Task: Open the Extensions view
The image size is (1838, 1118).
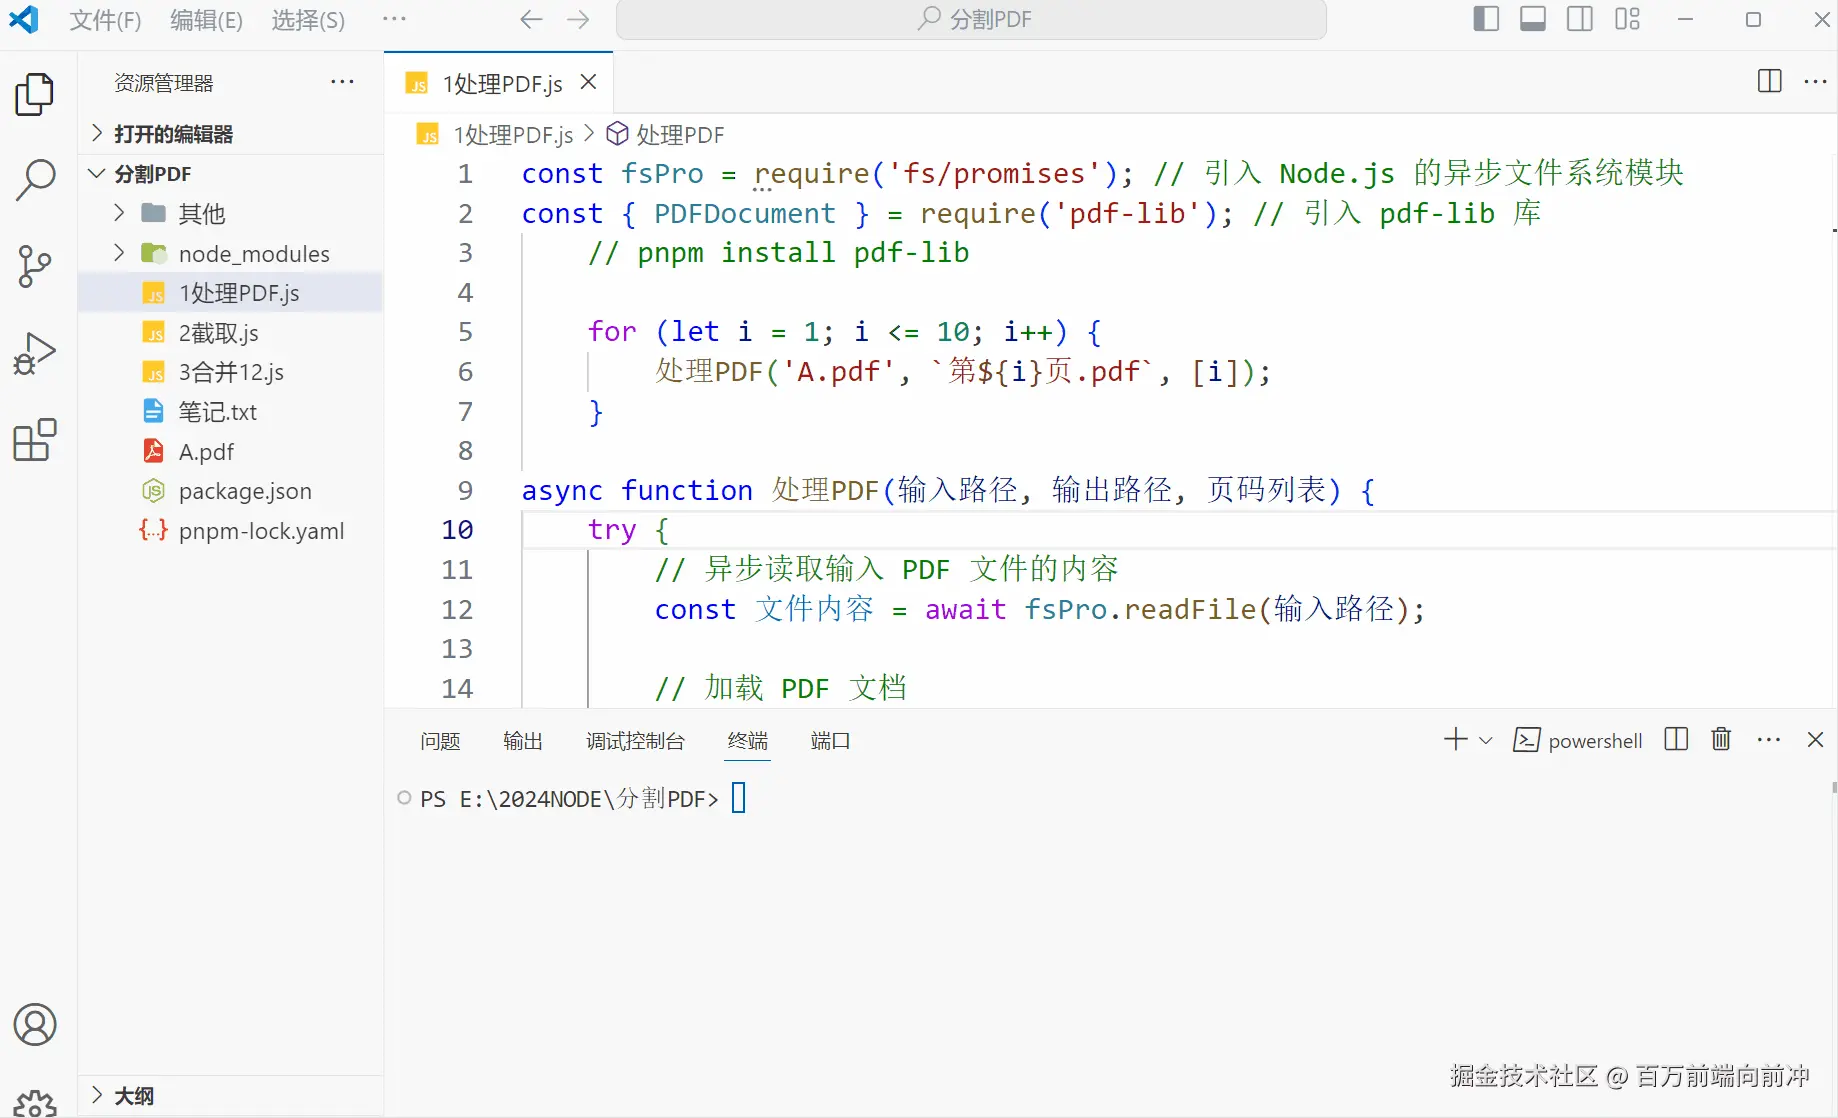Action: 36,440
